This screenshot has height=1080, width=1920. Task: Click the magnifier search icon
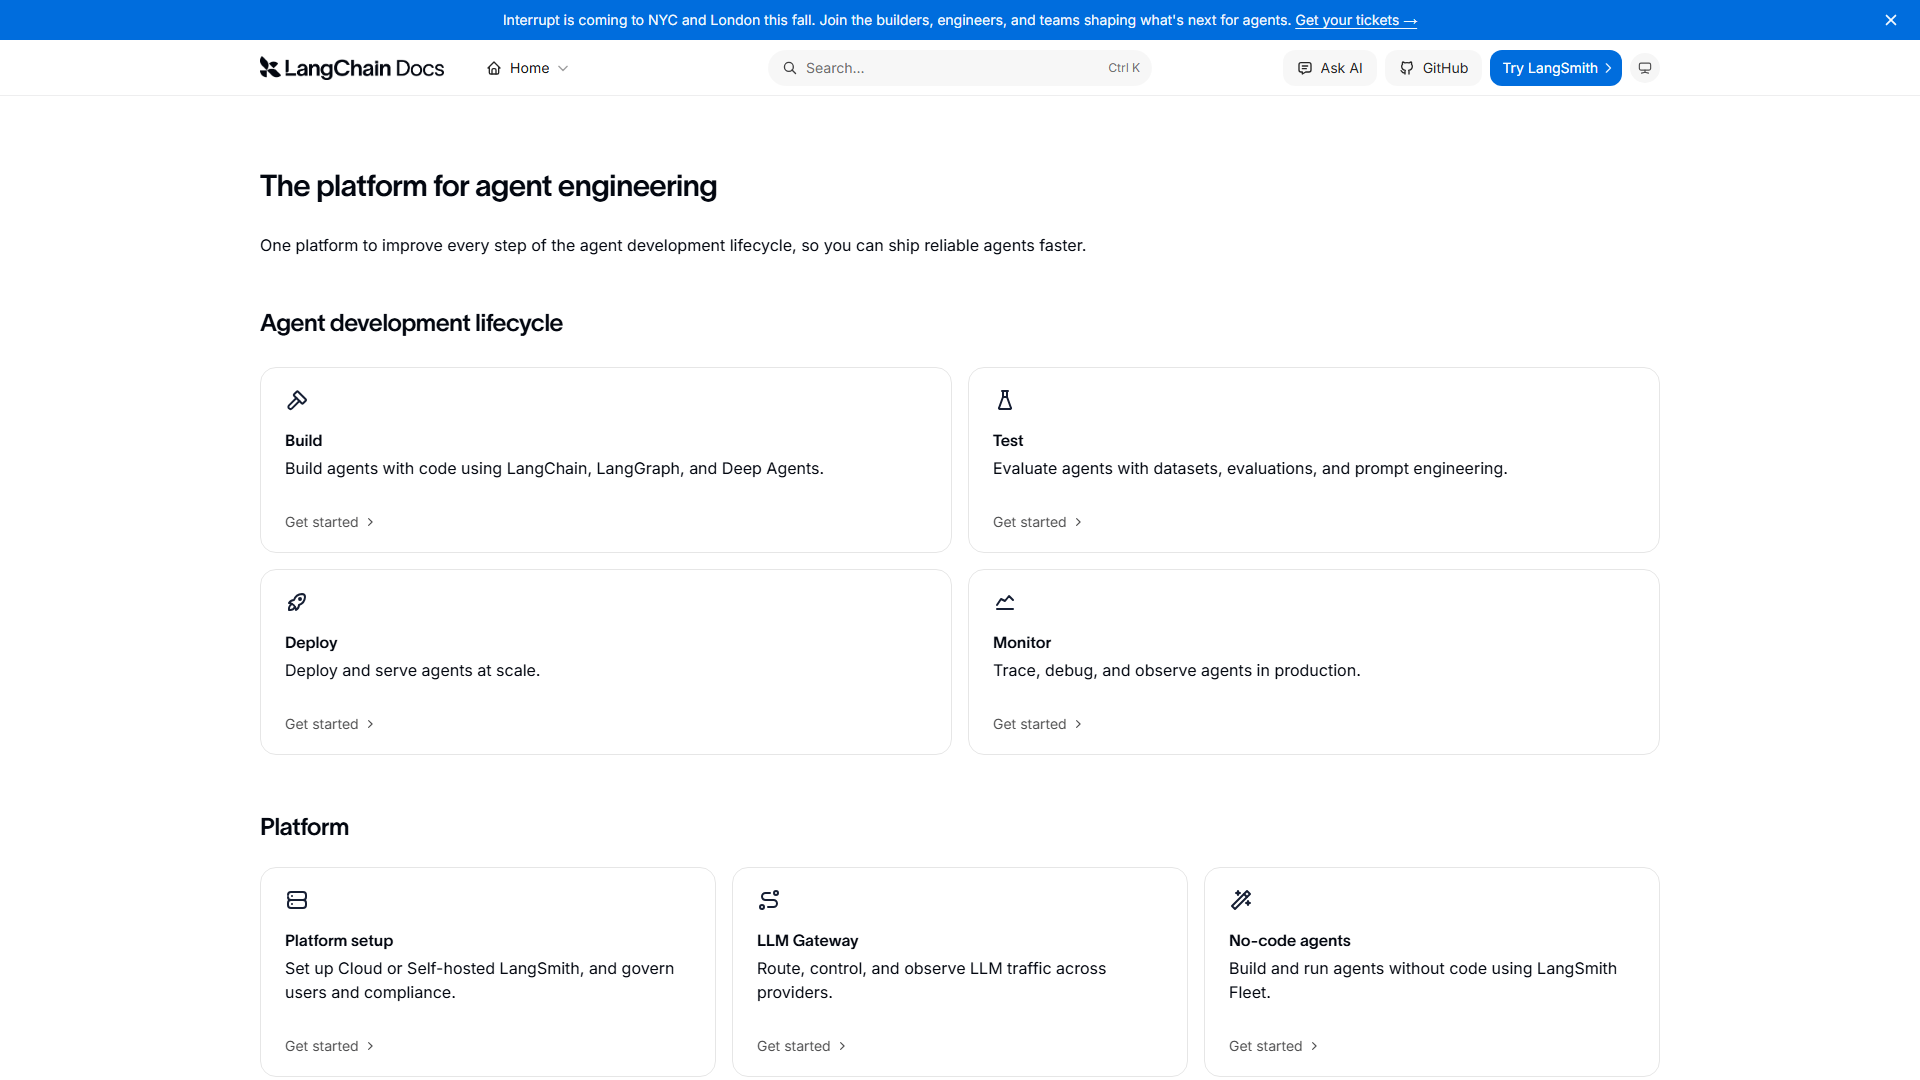coord(790,68)
